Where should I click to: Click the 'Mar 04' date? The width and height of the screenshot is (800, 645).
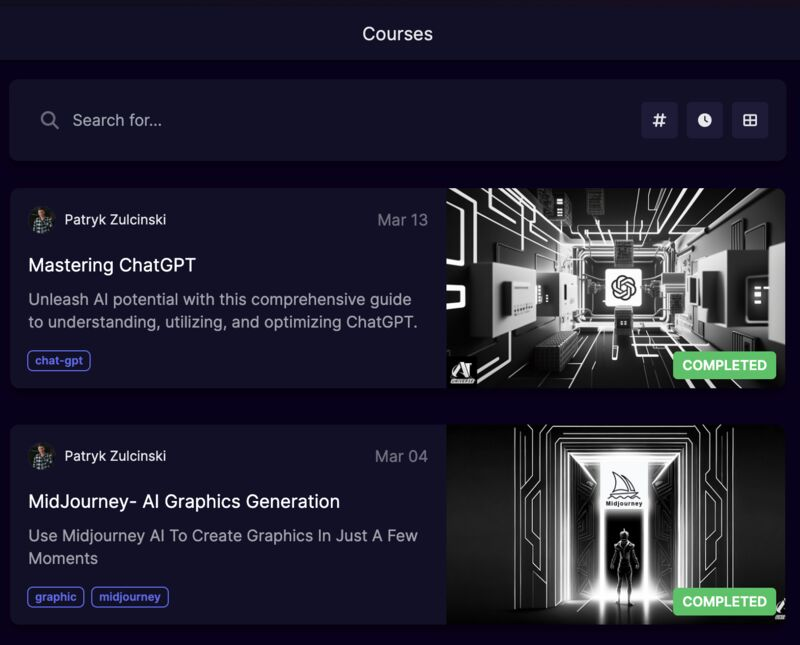[x=401, y=456]
